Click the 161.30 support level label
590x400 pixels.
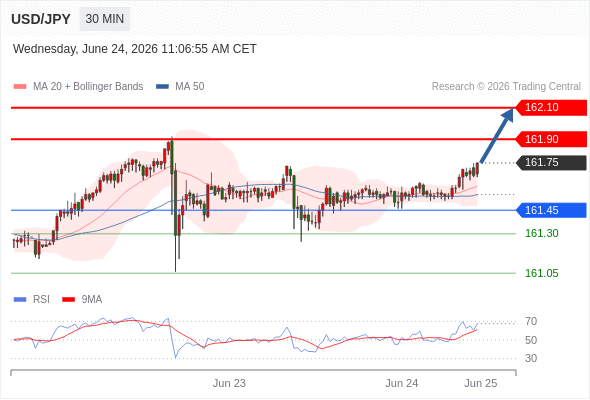[x=541, y=233]
